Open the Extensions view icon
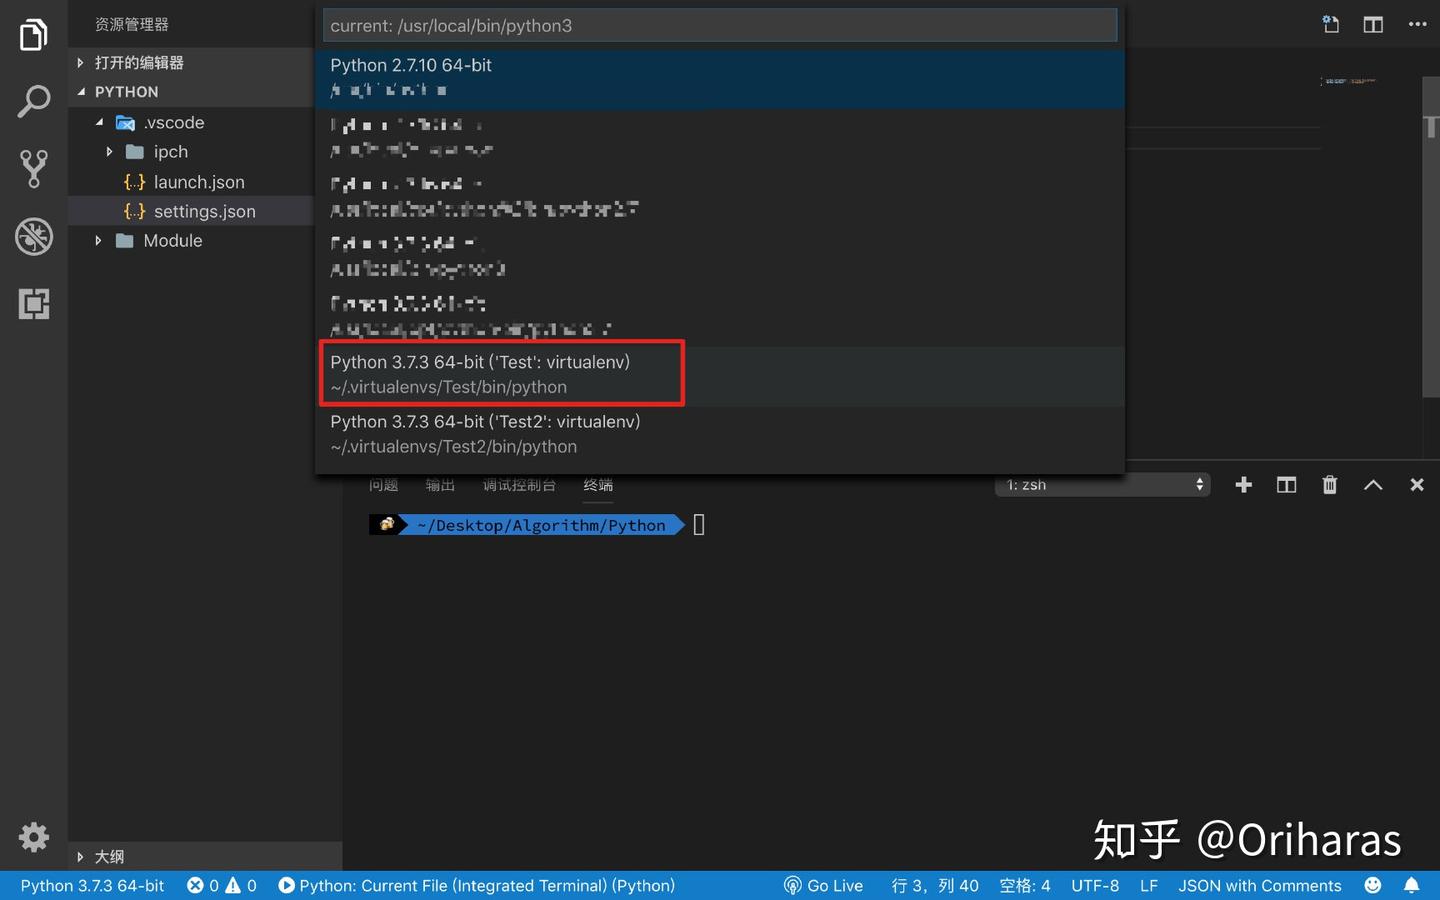 click(34, 303)
